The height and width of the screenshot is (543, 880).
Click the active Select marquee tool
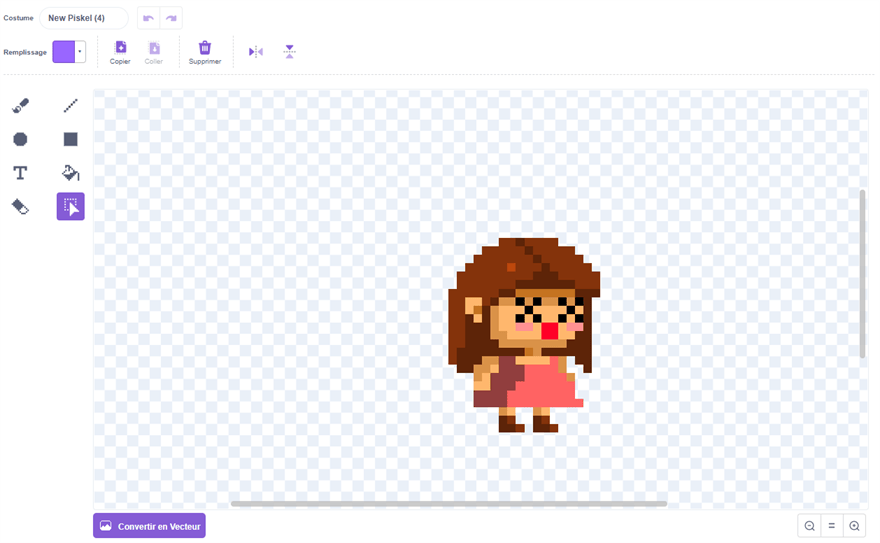(x=71, y=206)
